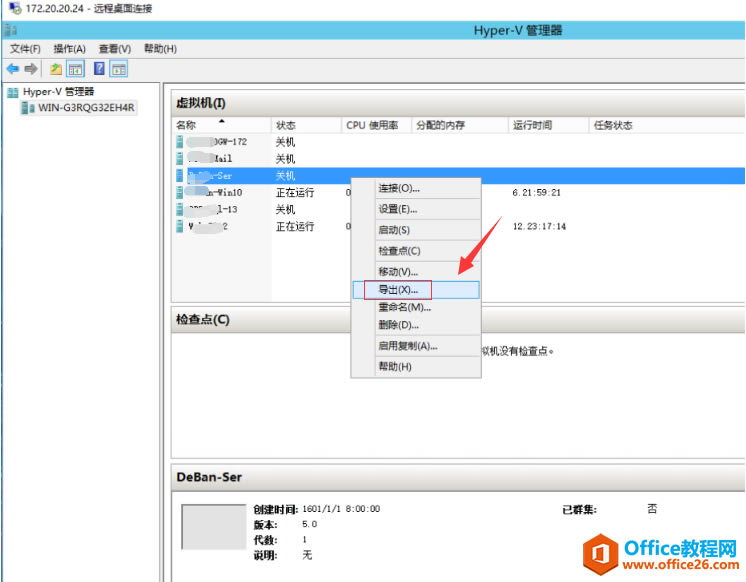This screenshot has width=746, height=582.
Task: Click the Up one level folder icon
Action: (56, 69)
